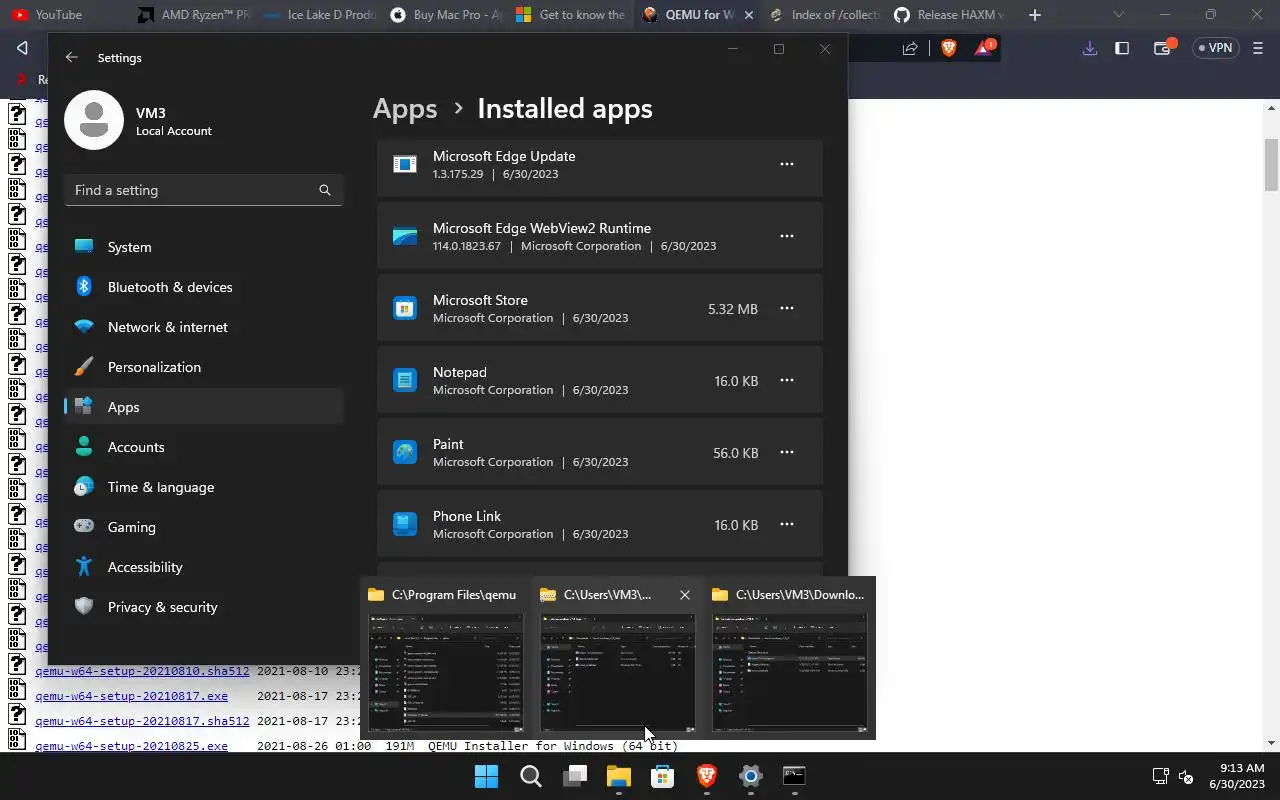The image size is (1280, 800).
Task: Toggle the Brave sidebar panel
Action: 1122,48
